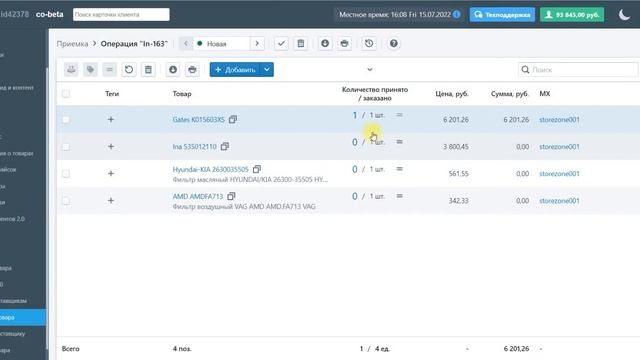This screenshot has height=360, width=640.
Task: Add tag to AMD AMDFA713 row
Action: [111, 200]
